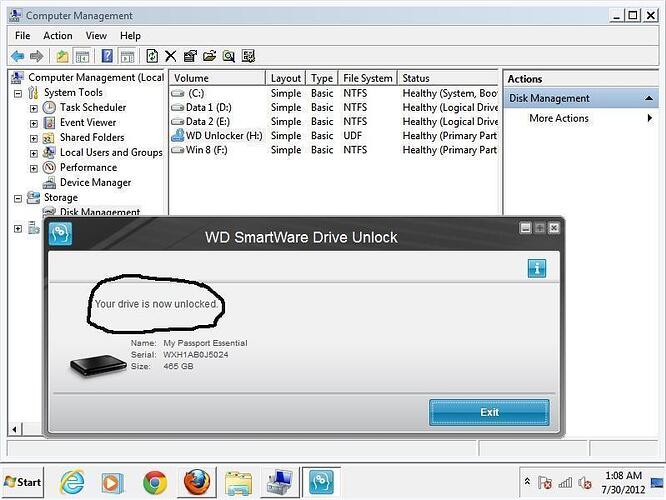The height and width of the screenshot is (500, 666).
Task: Select Performance in the tree
Action: [88, 167]
